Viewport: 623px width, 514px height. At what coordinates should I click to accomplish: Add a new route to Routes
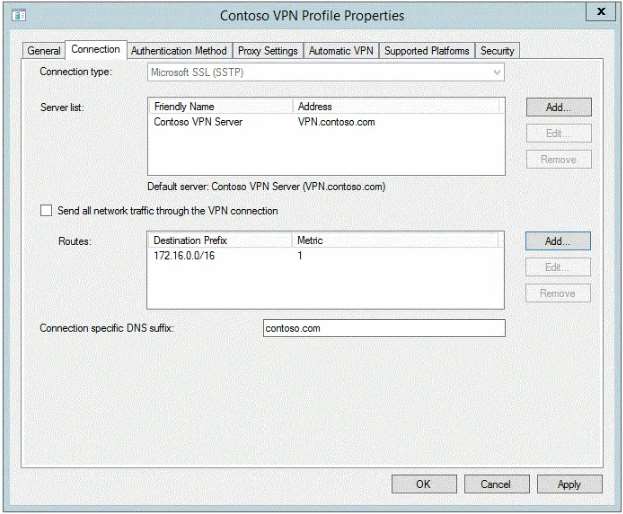(558, 241)
